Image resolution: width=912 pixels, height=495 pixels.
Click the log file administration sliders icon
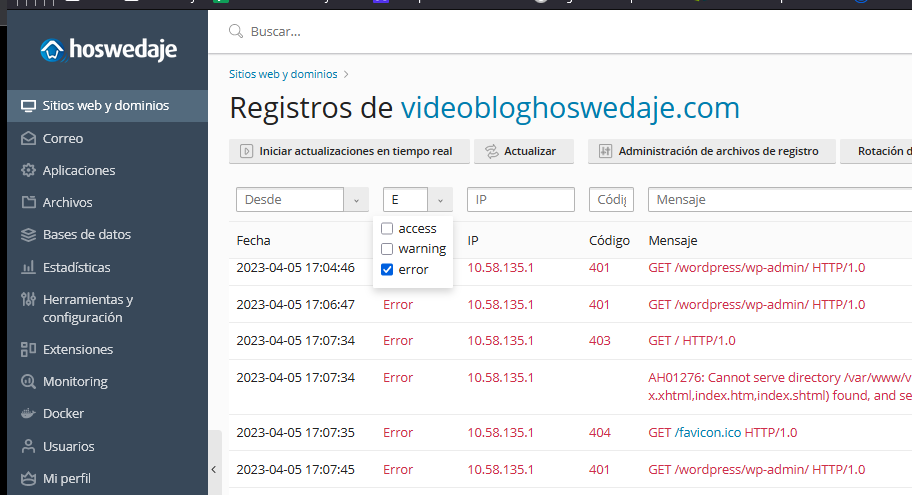click(605, 151)
